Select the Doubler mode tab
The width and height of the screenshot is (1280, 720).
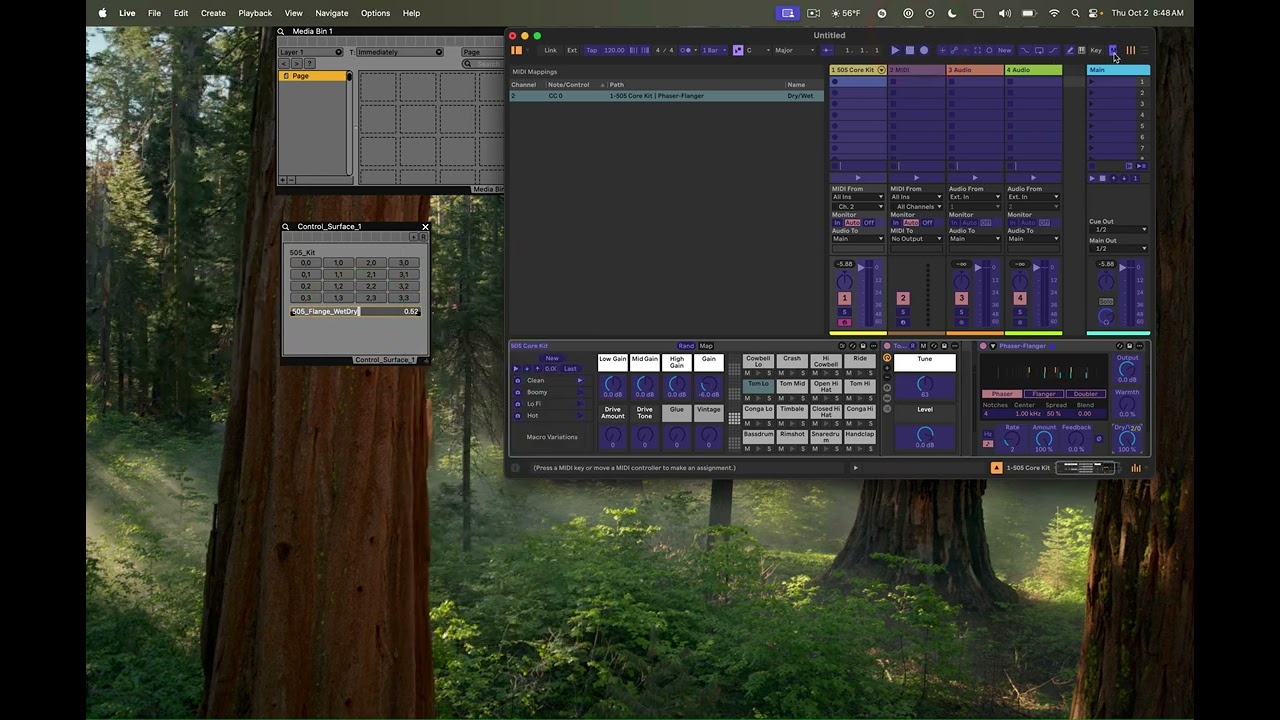point(1085,394)
